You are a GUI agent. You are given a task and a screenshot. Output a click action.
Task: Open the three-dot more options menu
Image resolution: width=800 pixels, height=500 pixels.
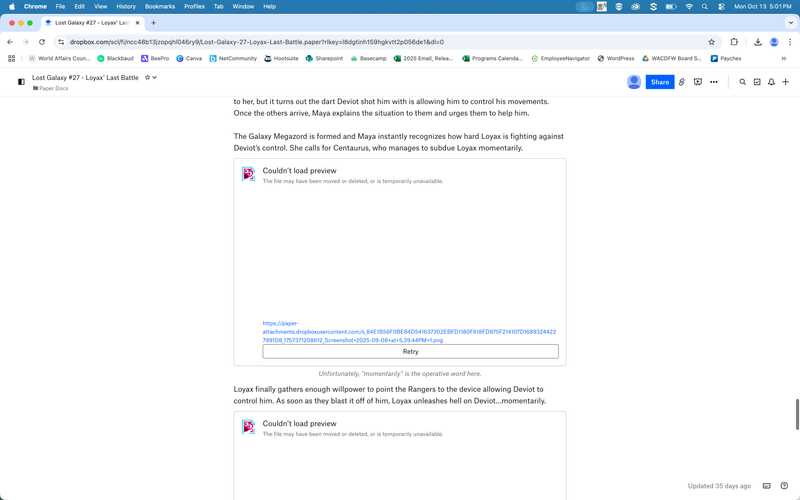pos(714,82)
